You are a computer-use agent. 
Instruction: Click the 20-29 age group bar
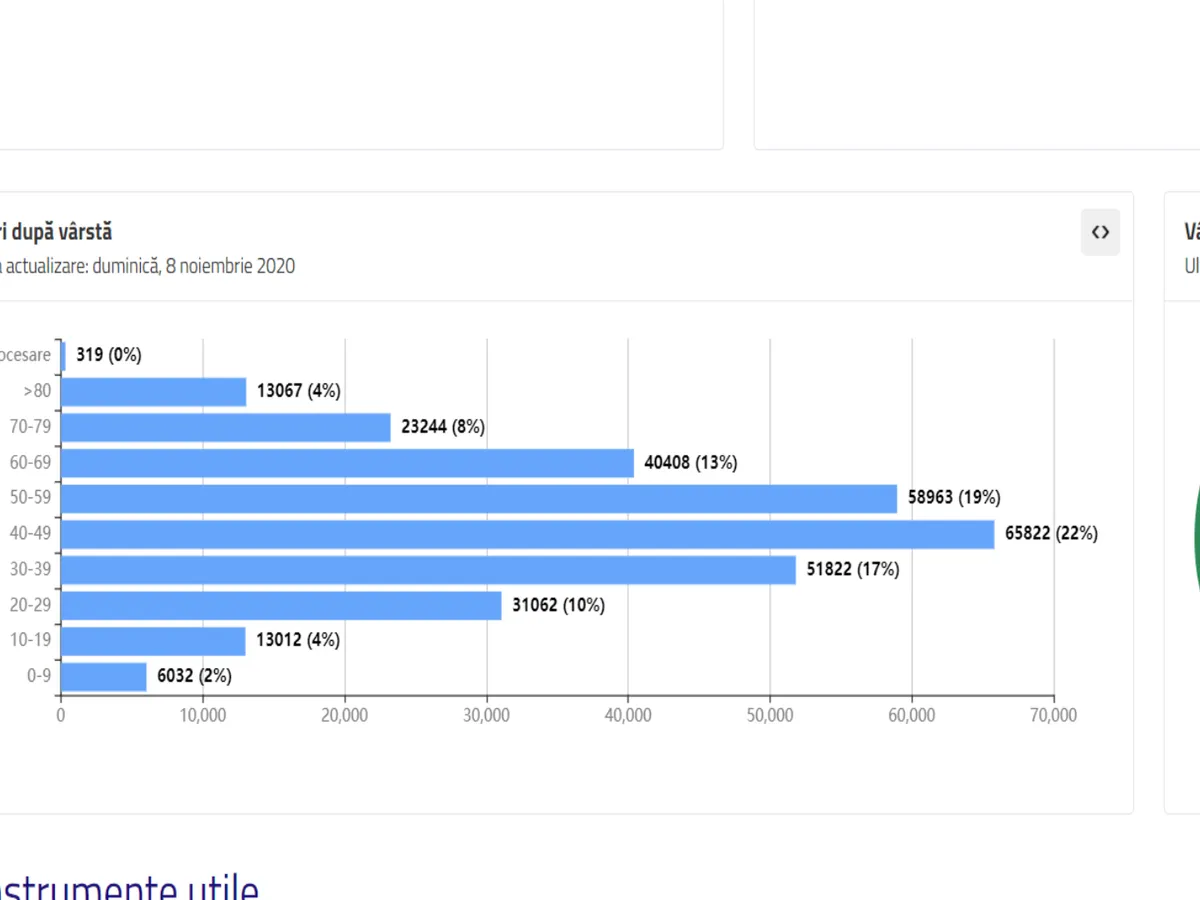tap(281, 605)
